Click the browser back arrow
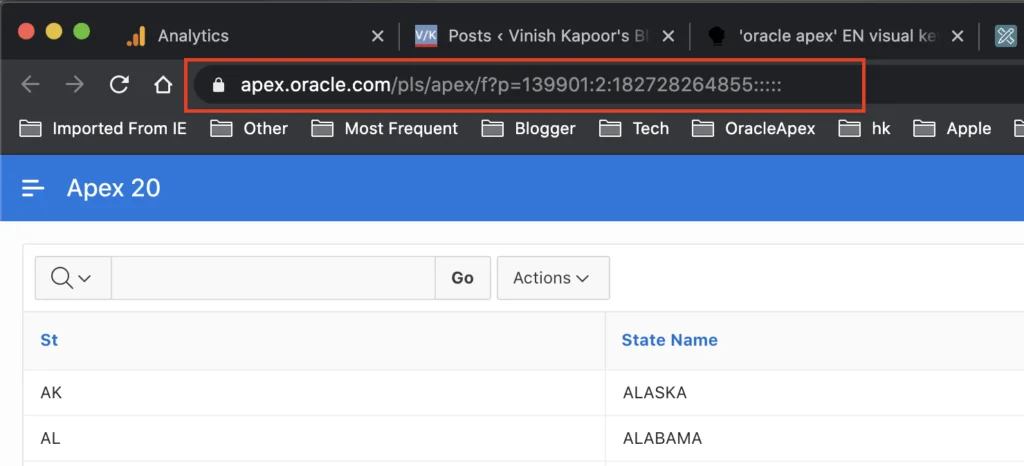This screenshot has width=1024, height=466. pyautogui.click(x=31, y=84)
